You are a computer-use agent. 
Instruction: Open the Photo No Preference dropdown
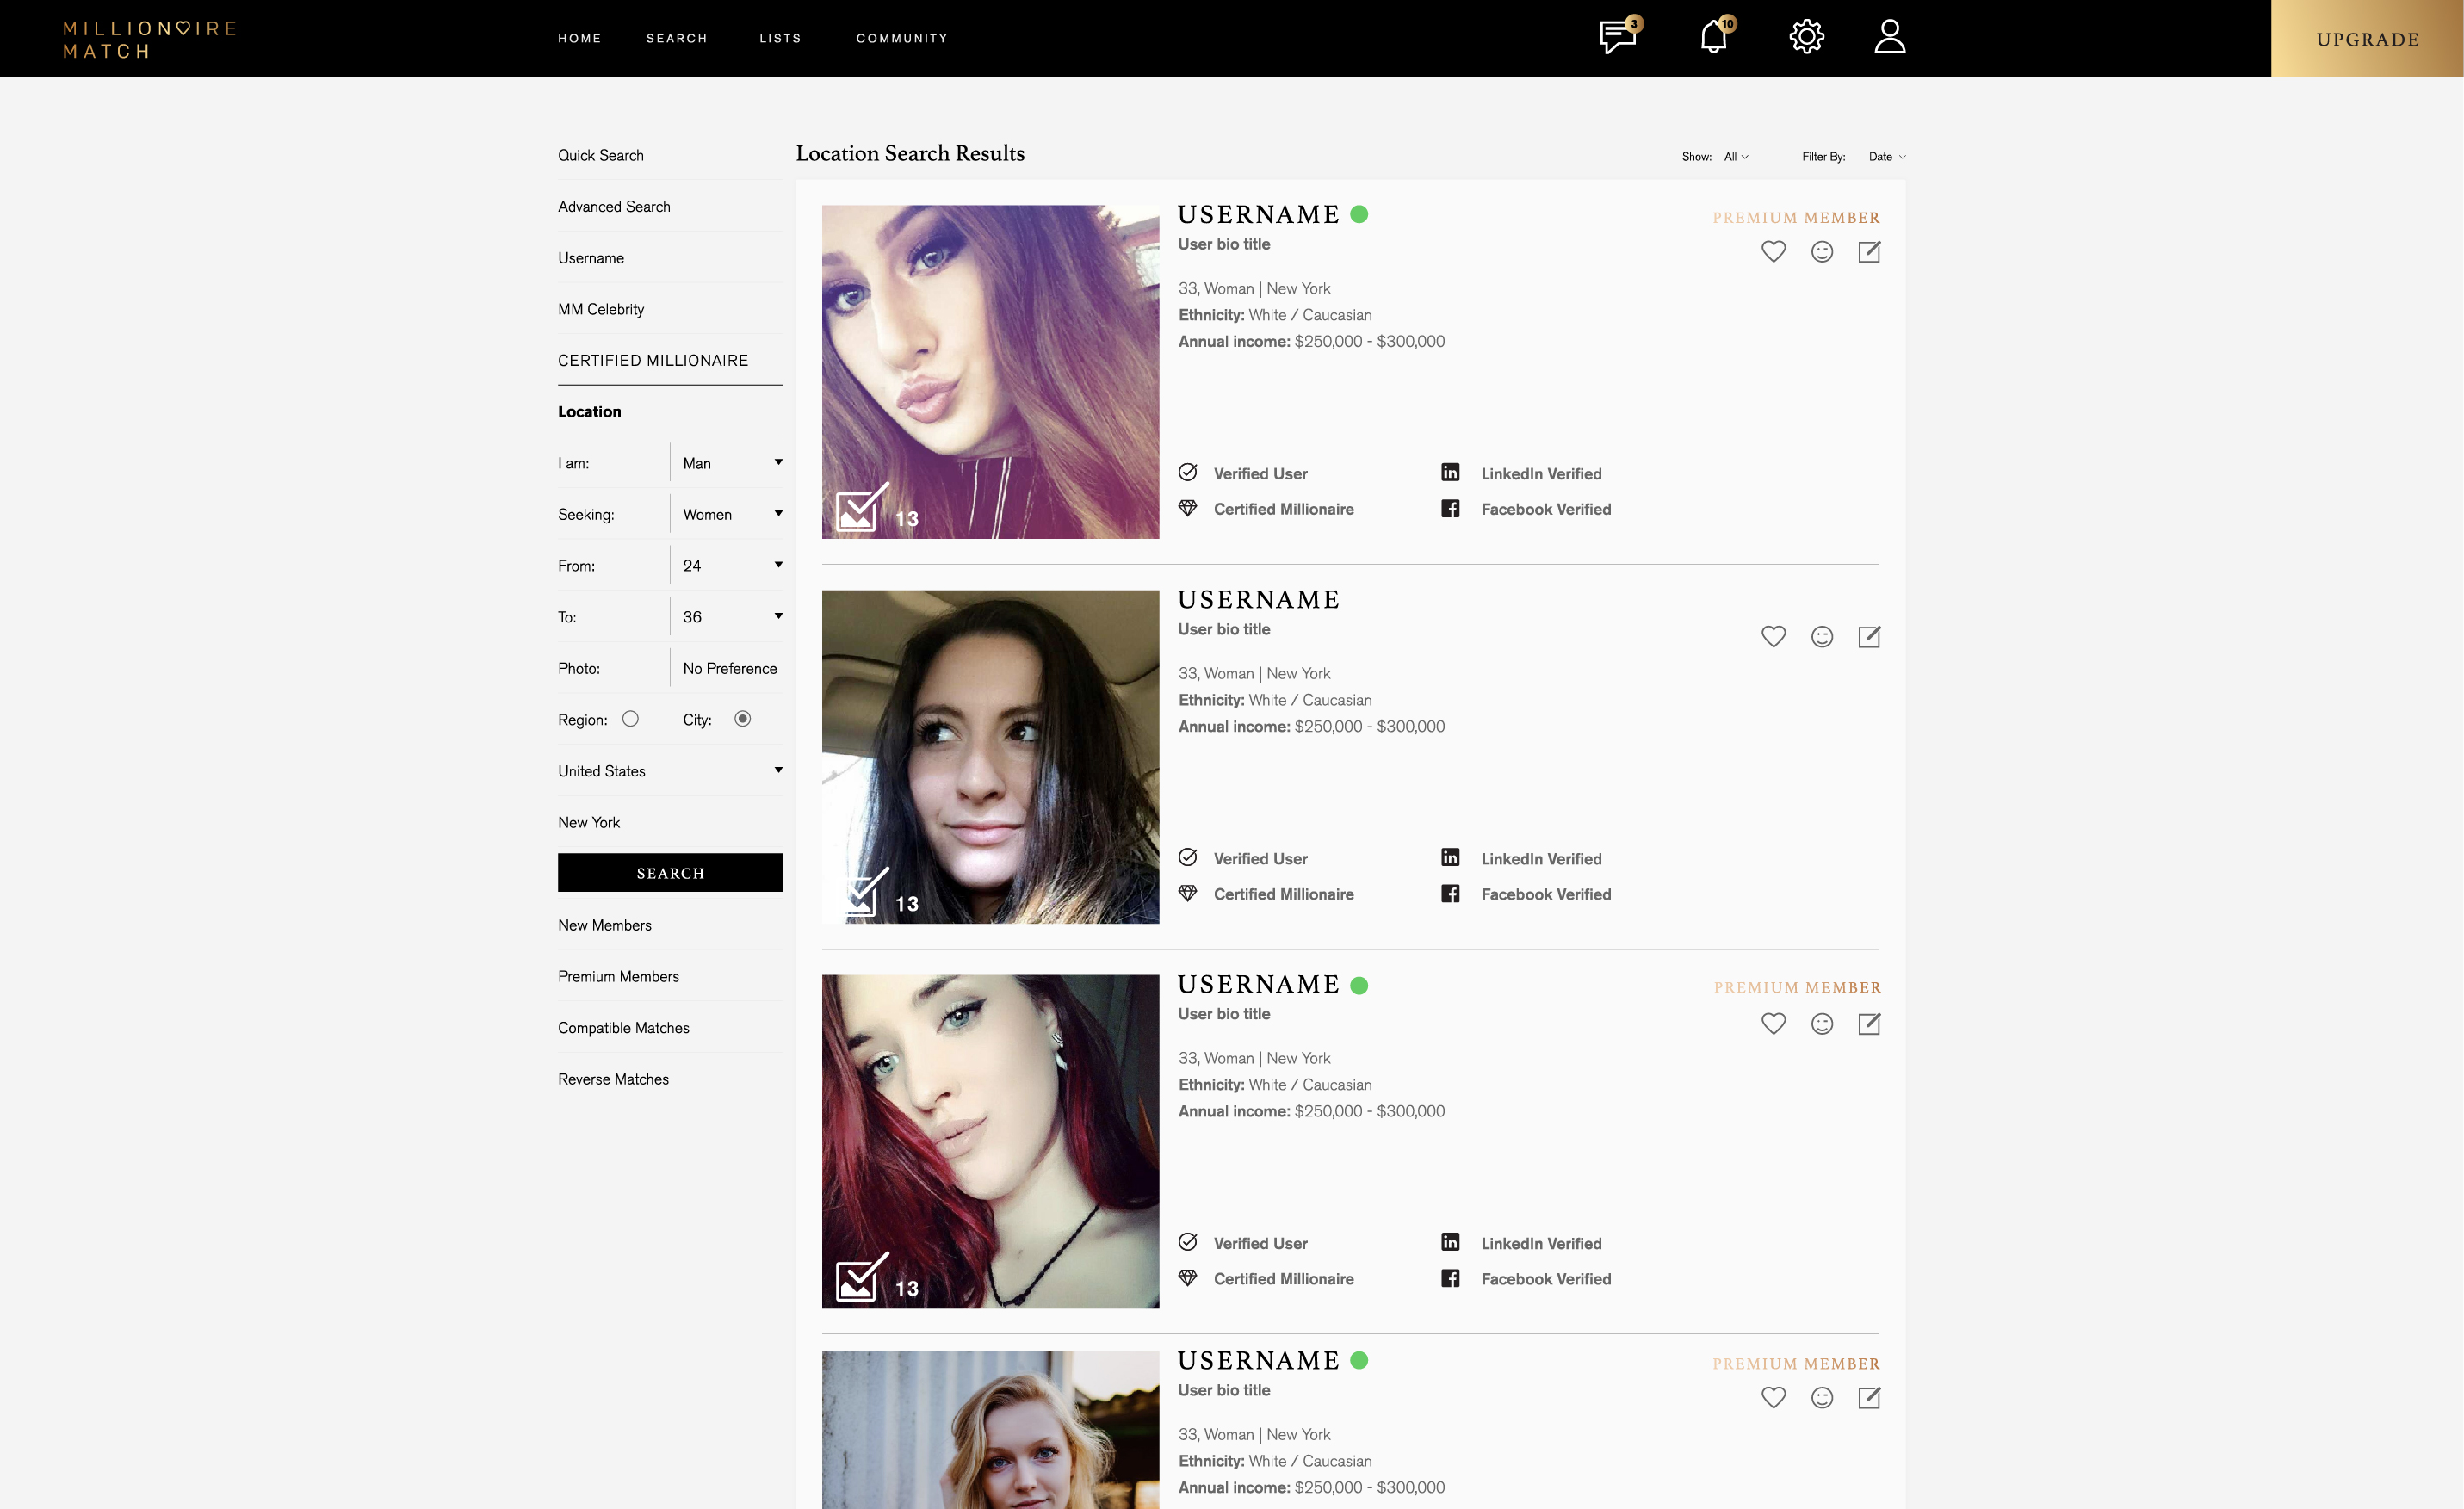730,668
